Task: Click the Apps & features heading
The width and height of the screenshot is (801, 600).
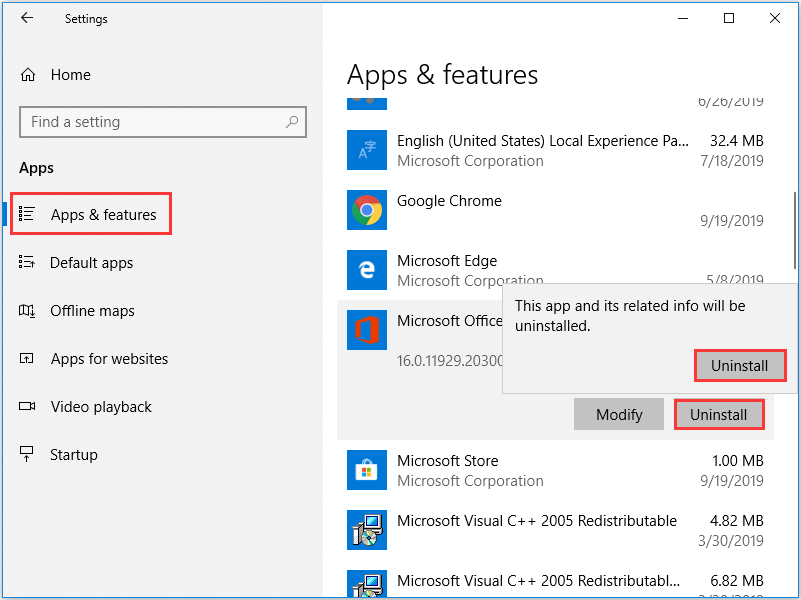Action: (442, 75)
